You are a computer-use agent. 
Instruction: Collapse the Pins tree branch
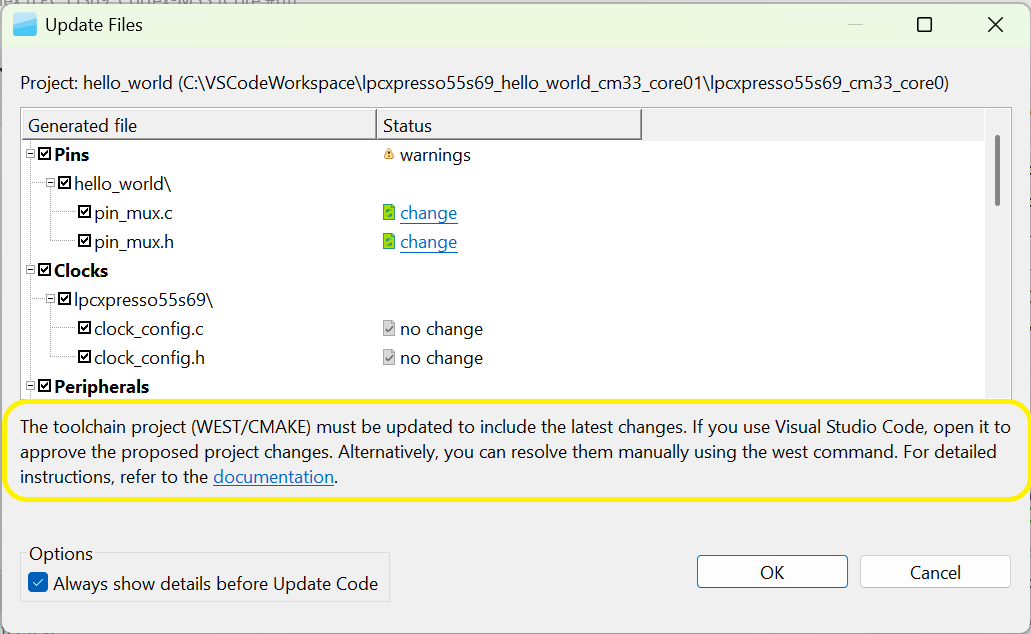coord(32,154)
